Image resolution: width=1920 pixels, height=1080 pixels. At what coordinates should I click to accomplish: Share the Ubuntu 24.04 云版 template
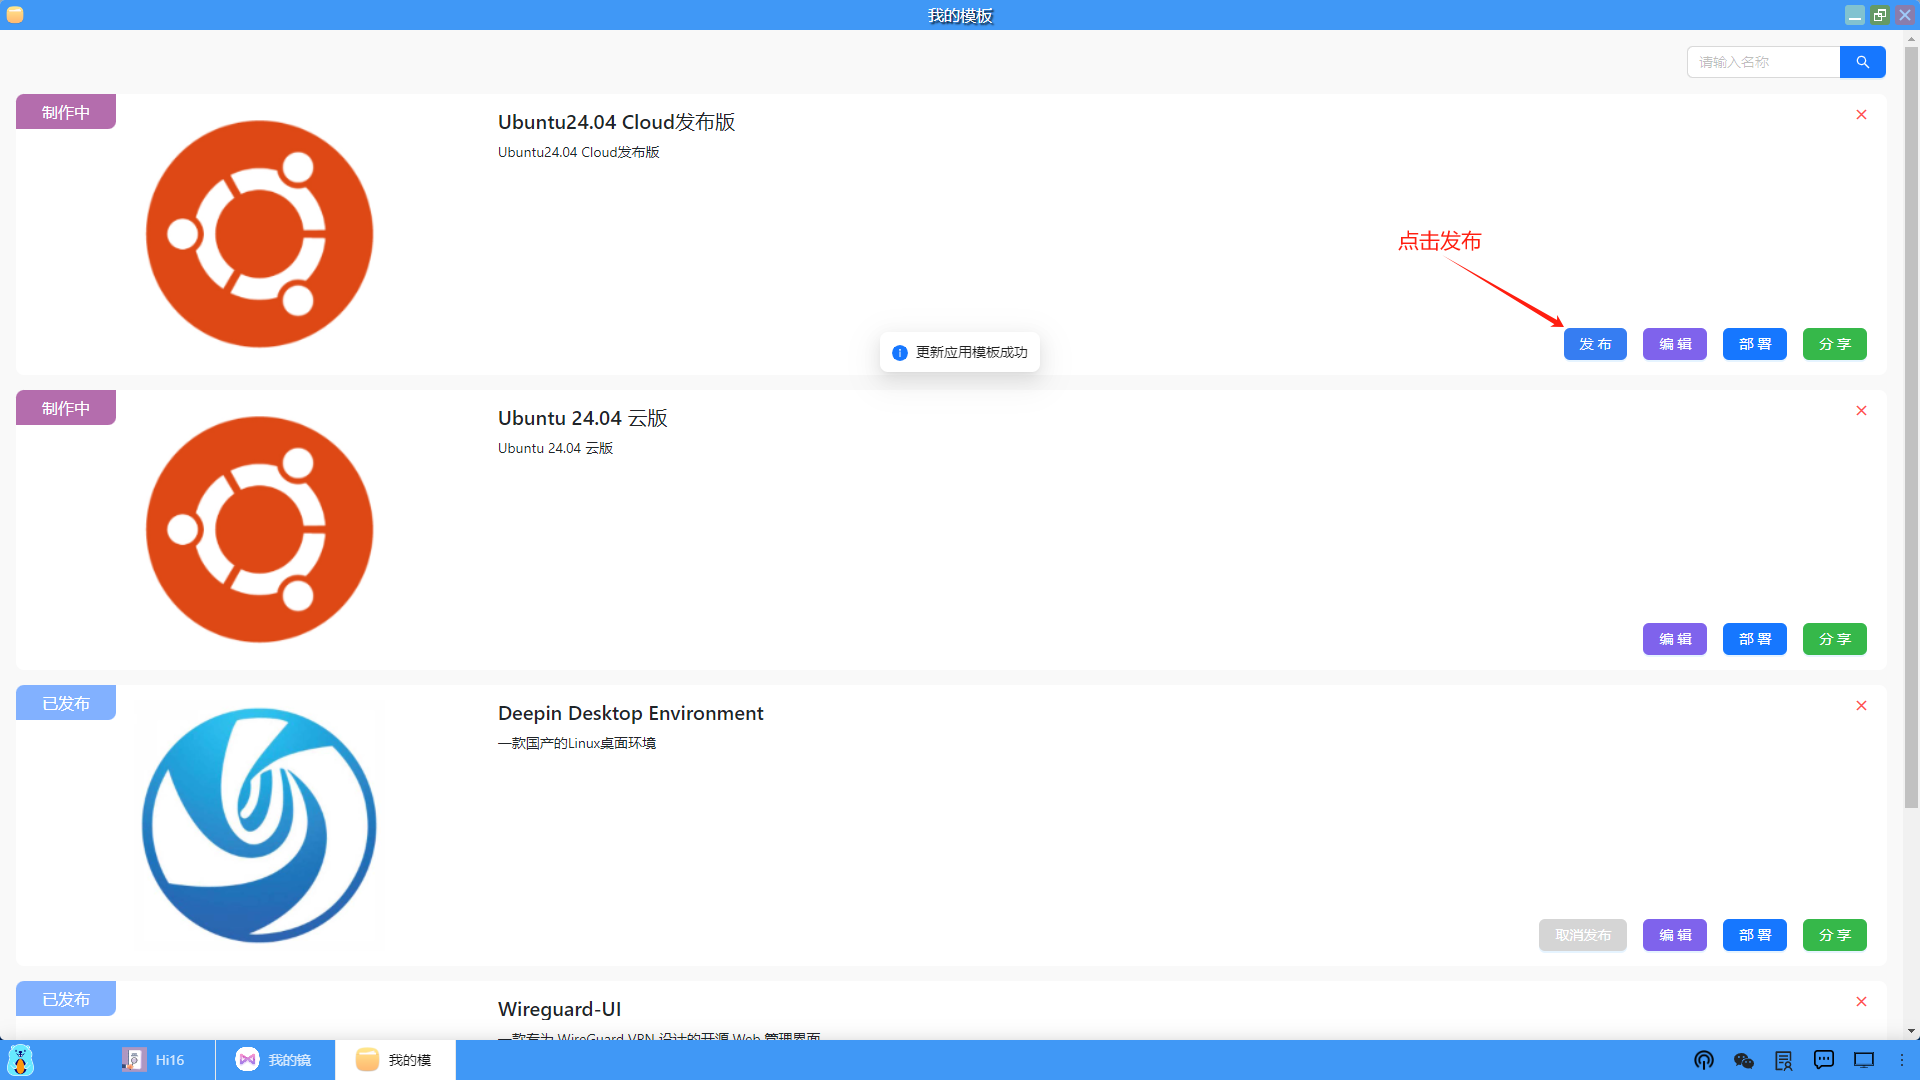(1834, 639)
